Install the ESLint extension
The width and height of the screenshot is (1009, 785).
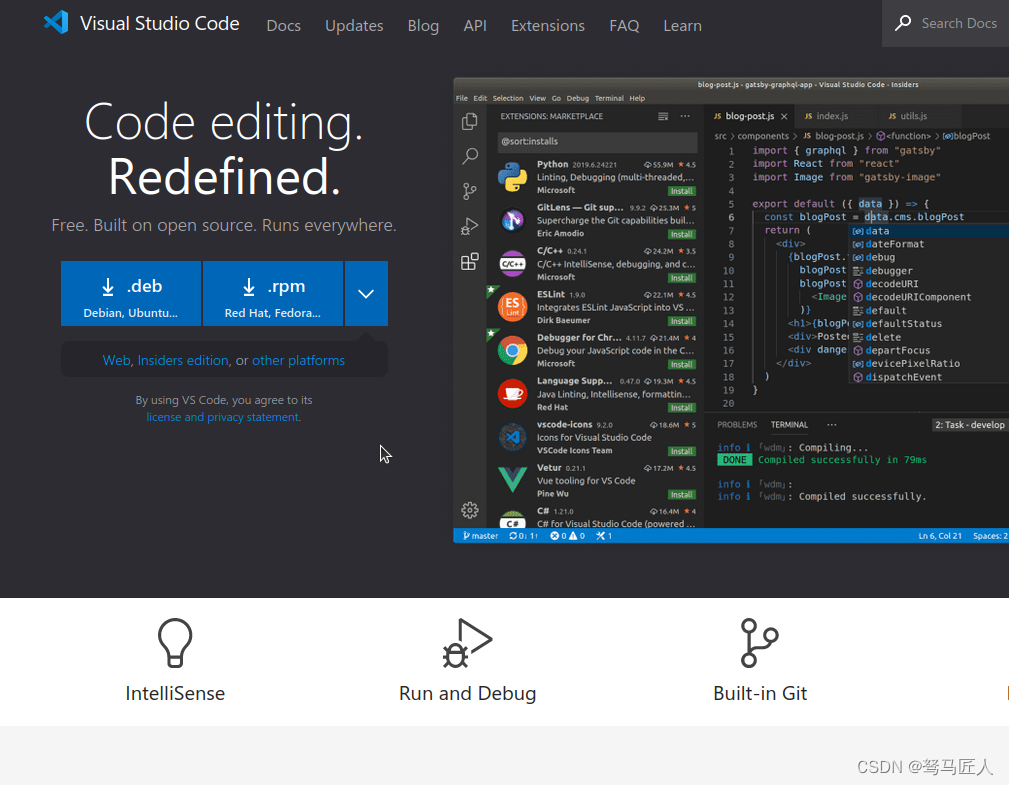coord(681,321)
